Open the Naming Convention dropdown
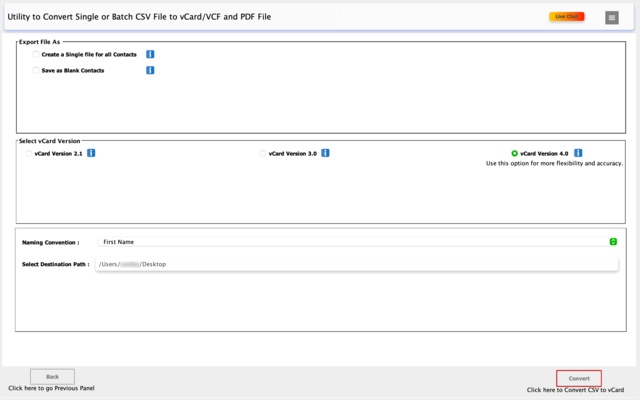The height and width of the screenshot is (400, 640). pyautogui.click(x=358, y=242)
